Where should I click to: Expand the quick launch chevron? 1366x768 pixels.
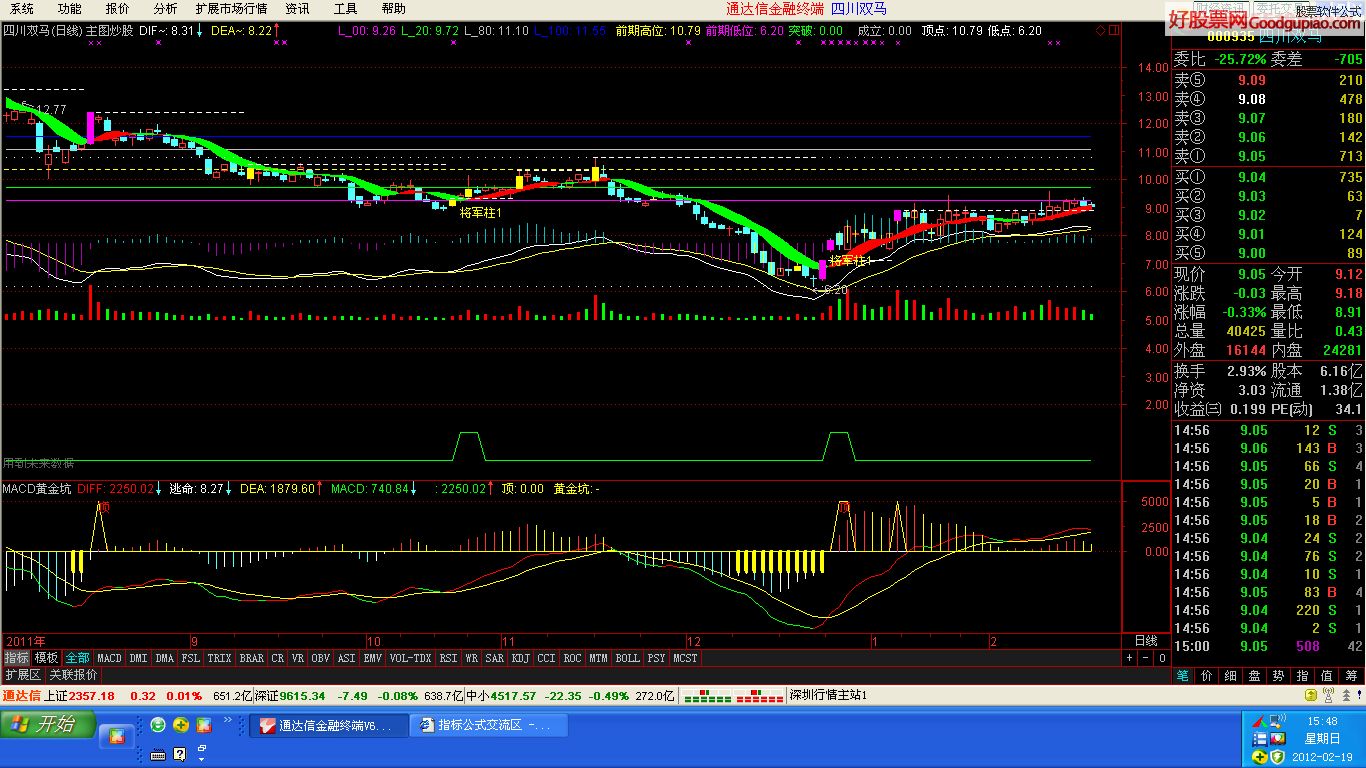(x=228, y=719)
